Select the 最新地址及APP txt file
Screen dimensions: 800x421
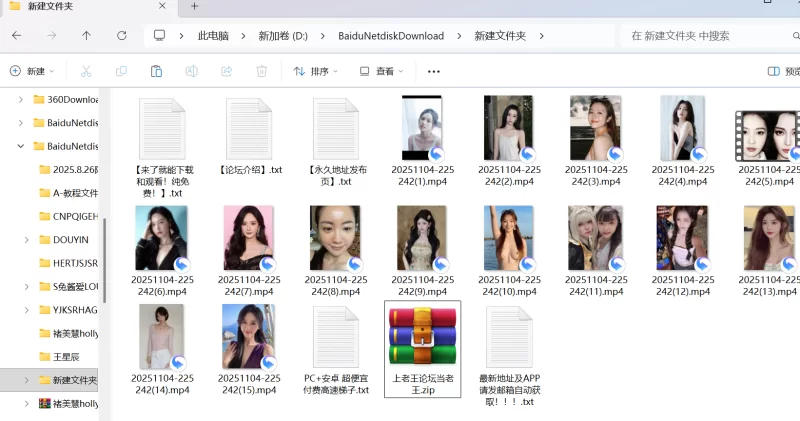tap(509, 356)
